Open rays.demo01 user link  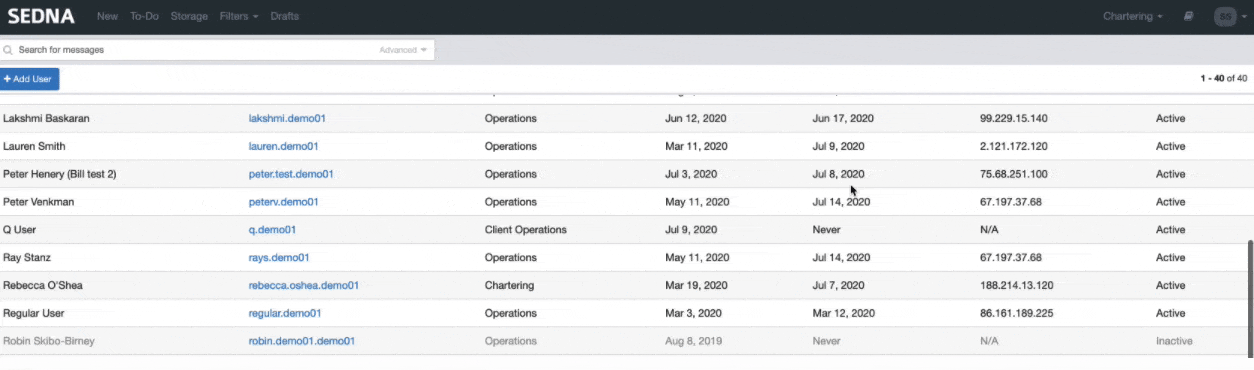pos(279,258)
